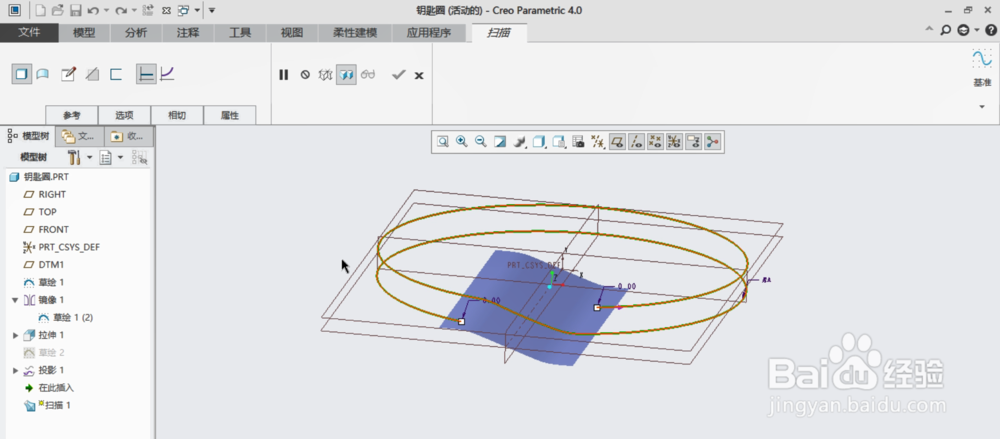Viewport: 1000px width, 439px height.
Task: Toggle attached preview mode
Action: (346, 75)
